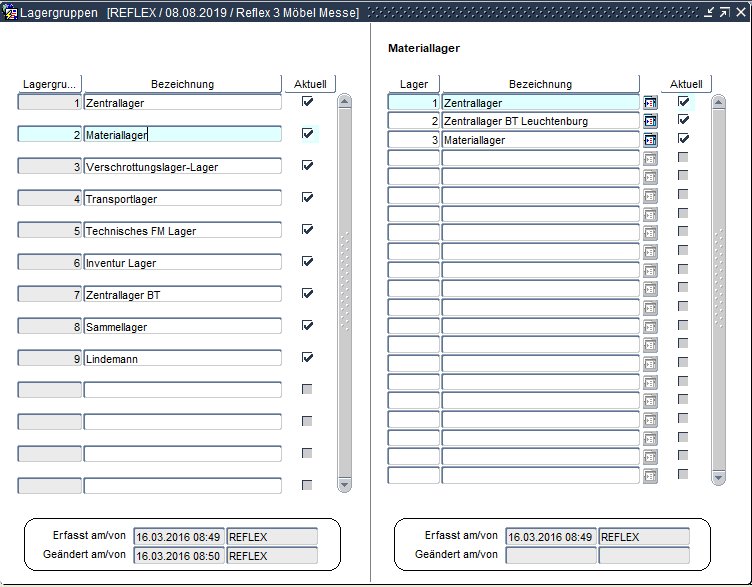Toggle Aktuell checkbox for Lindemann group
The height and width of the screenshot is (587, 752).
pos(307,357)
